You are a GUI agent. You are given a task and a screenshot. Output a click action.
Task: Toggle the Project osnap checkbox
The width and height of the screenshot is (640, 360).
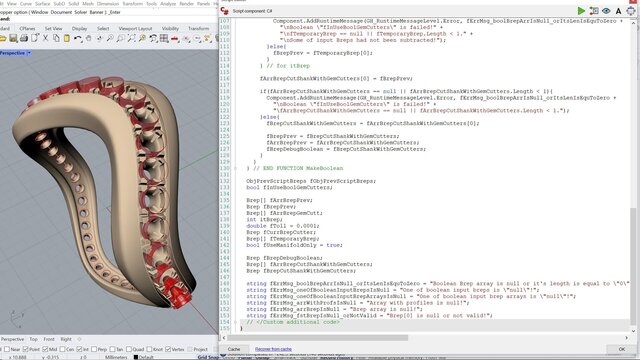[190, 349]
